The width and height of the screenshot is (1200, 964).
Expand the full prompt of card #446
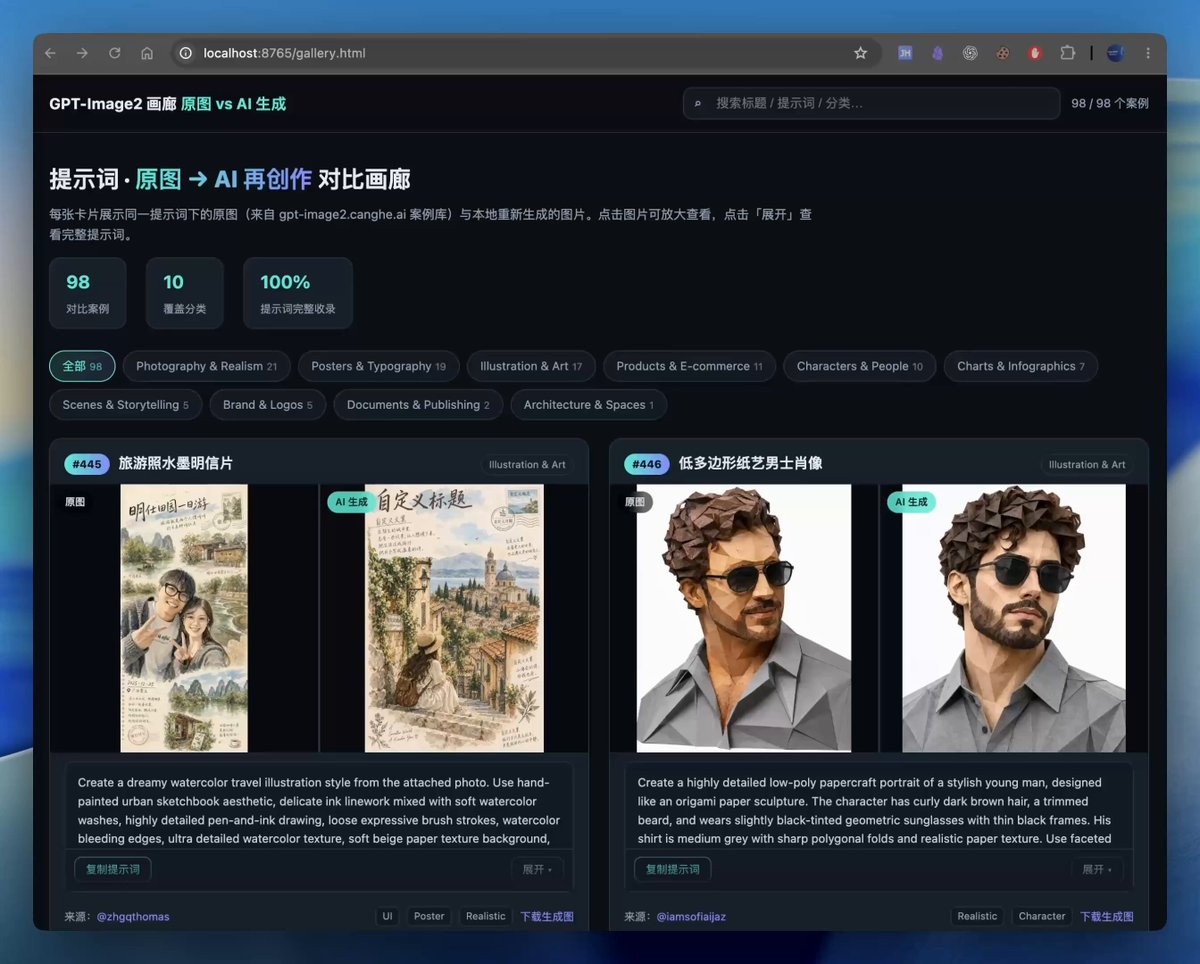1097,869
